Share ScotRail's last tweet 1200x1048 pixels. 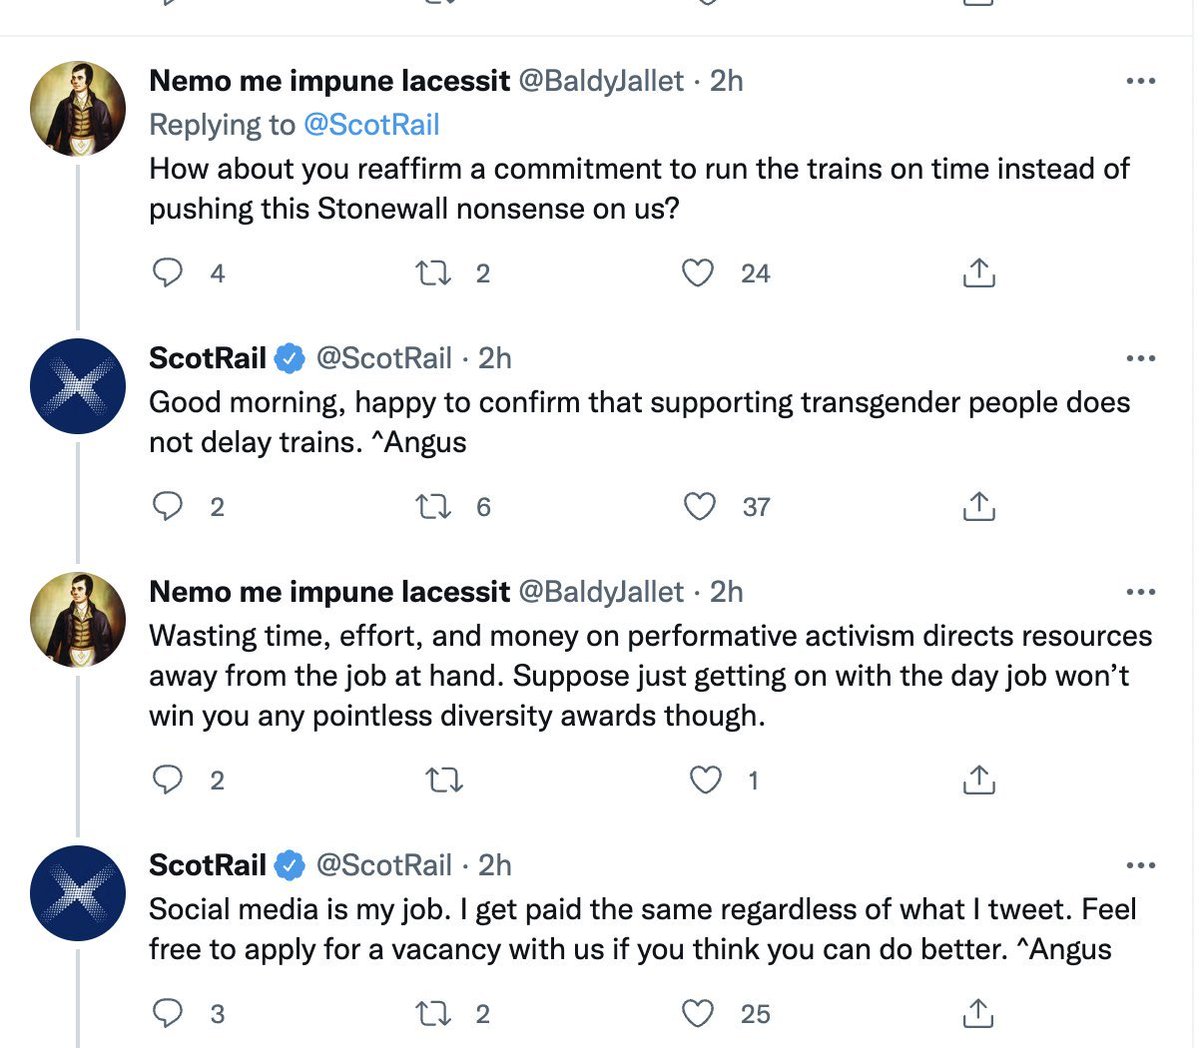pos(978,1014)
